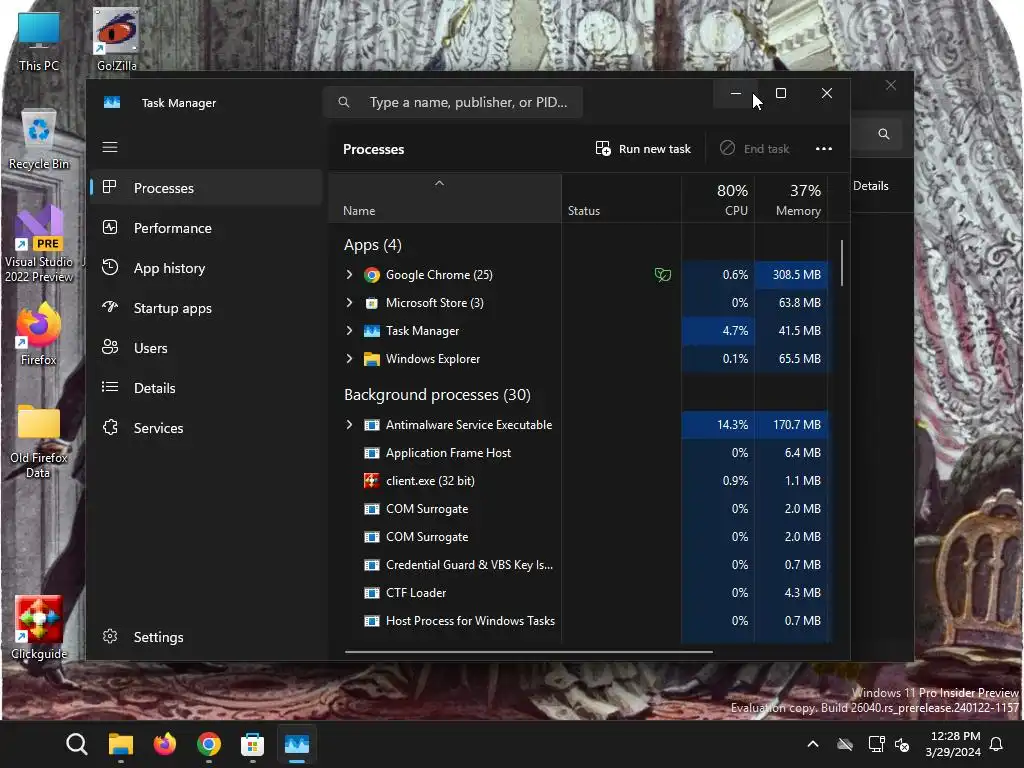Open GoZilla desktop shortcut
The width and height of the screenshot is (1024, 768).
(x=116, y=39)
